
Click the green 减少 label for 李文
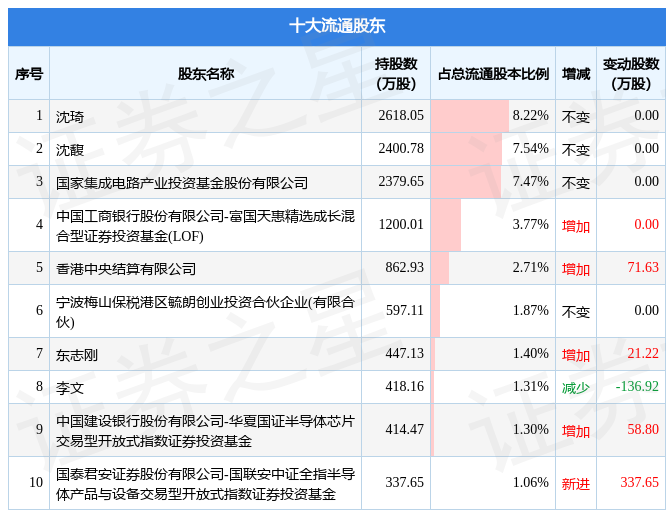[x=576, y=387]
